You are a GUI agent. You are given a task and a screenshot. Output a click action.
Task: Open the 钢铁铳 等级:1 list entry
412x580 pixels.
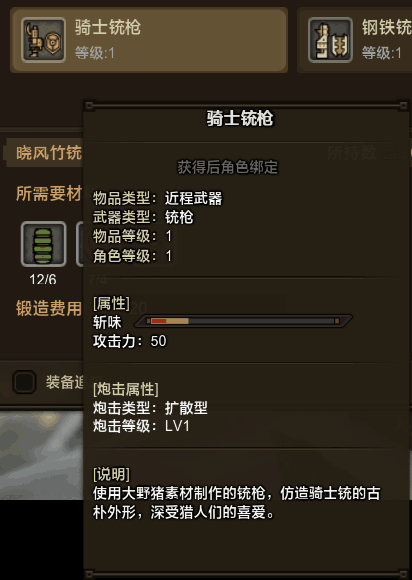tap(354, 40)
